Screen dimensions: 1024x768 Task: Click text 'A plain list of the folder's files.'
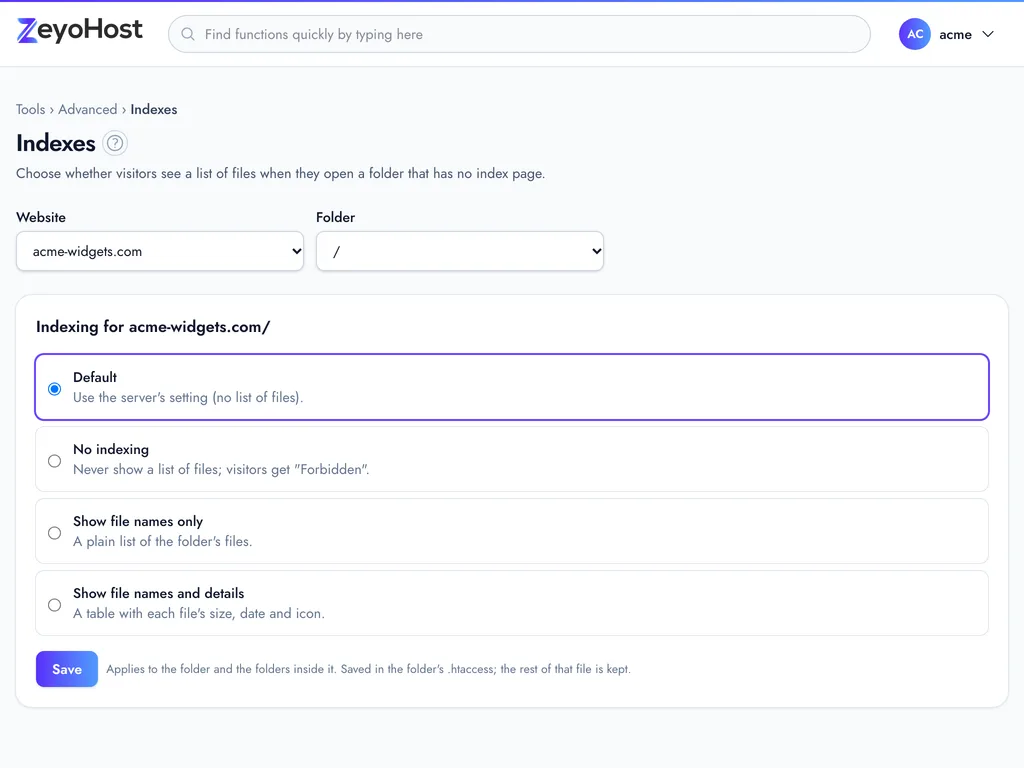click(x=163, y=541)
